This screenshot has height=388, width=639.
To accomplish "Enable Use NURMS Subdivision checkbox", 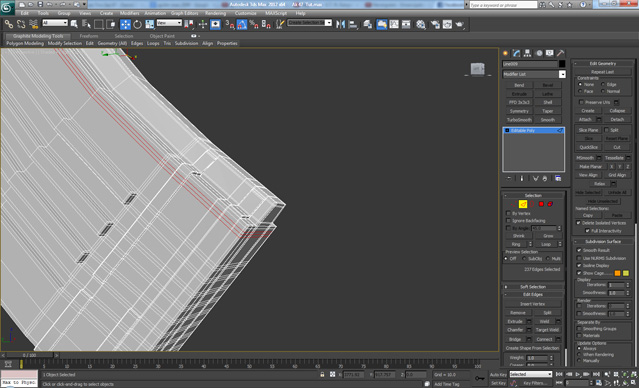I will [579, 258].
